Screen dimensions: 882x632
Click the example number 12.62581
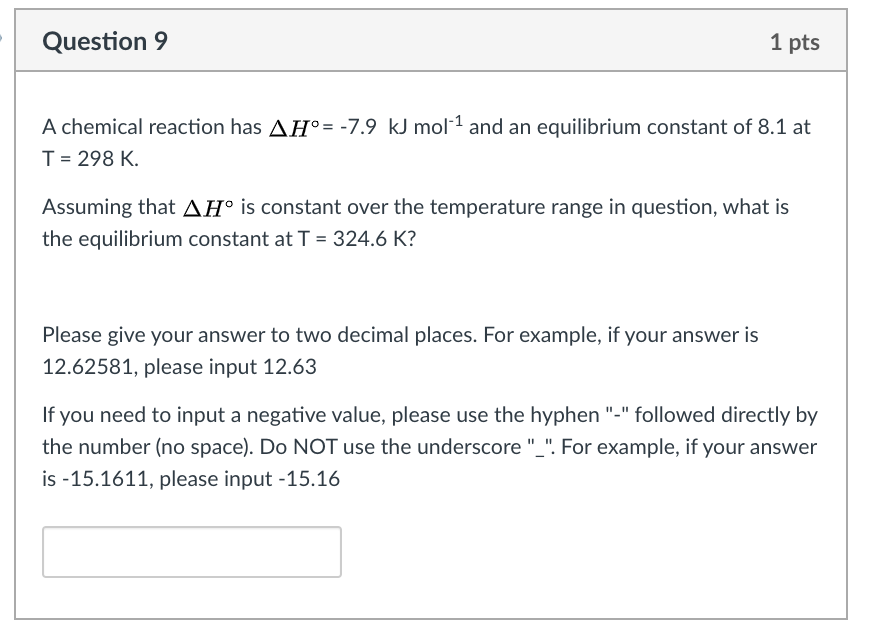coord(86,367)
